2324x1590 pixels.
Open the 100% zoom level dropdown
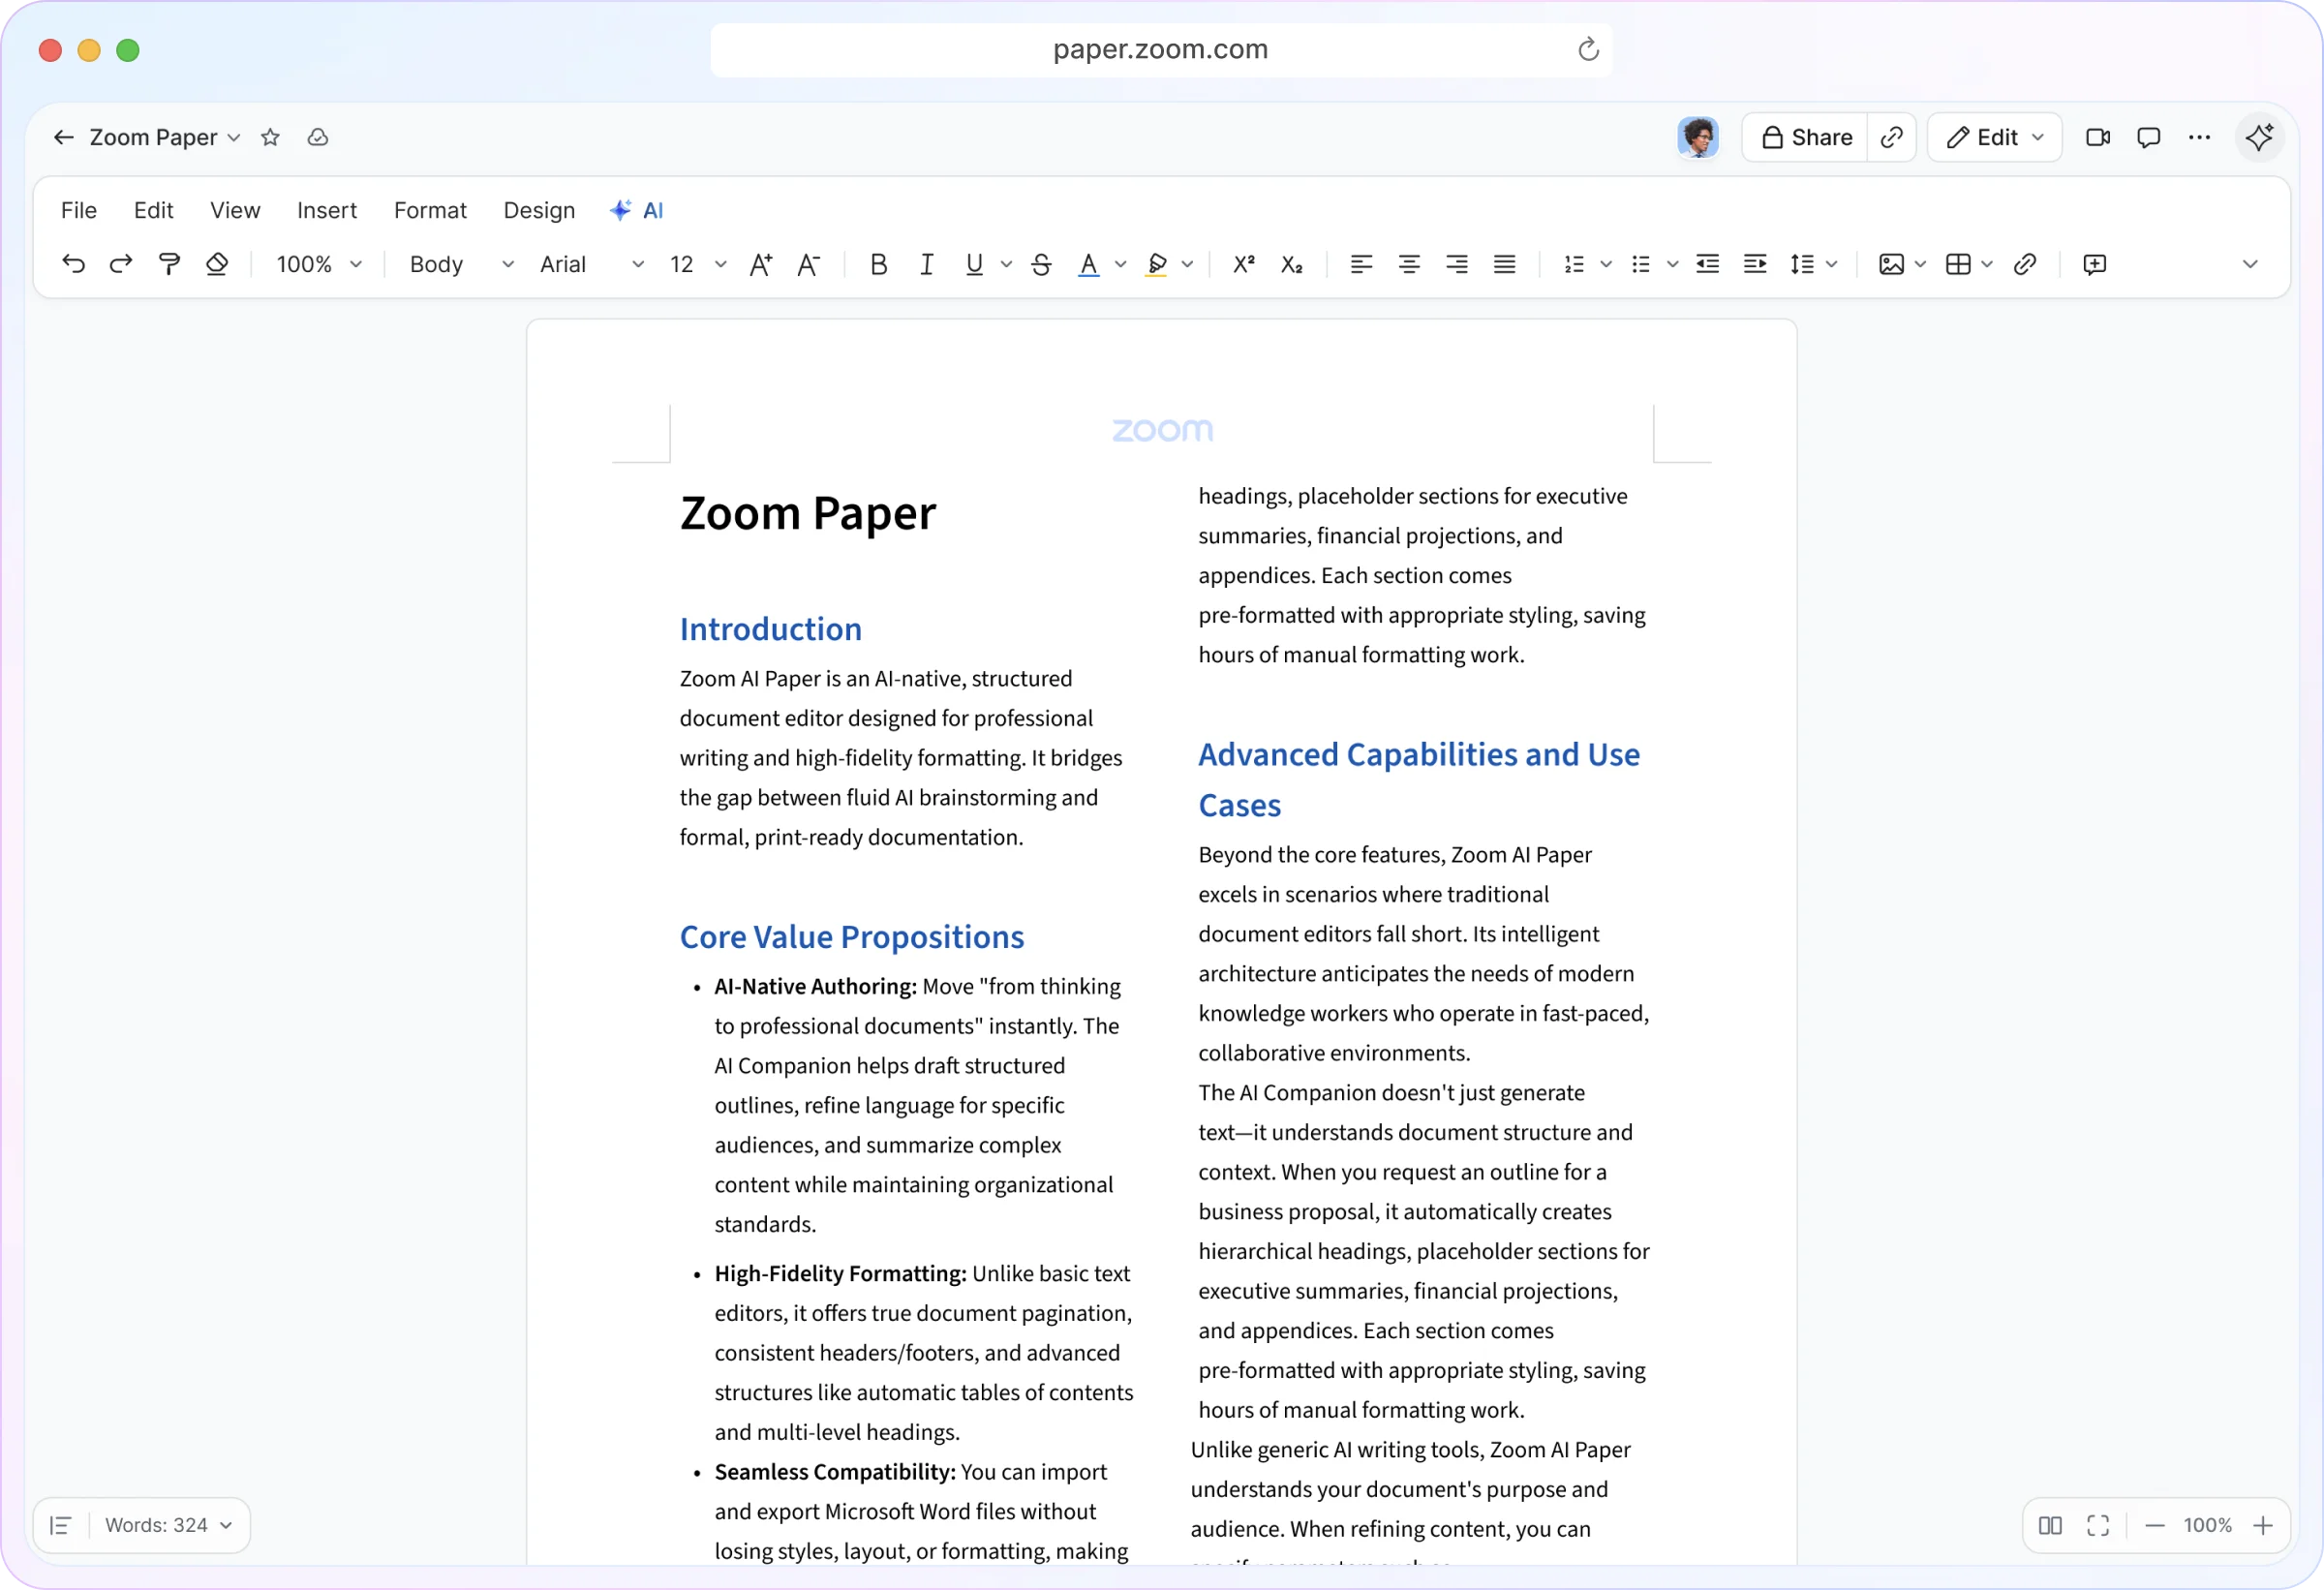coord(319,264)
